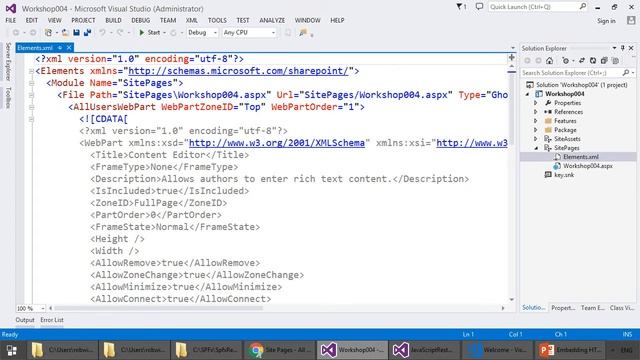640x360 pixels.
Task: Click the Navigate Backward icon
Action: 16,32
